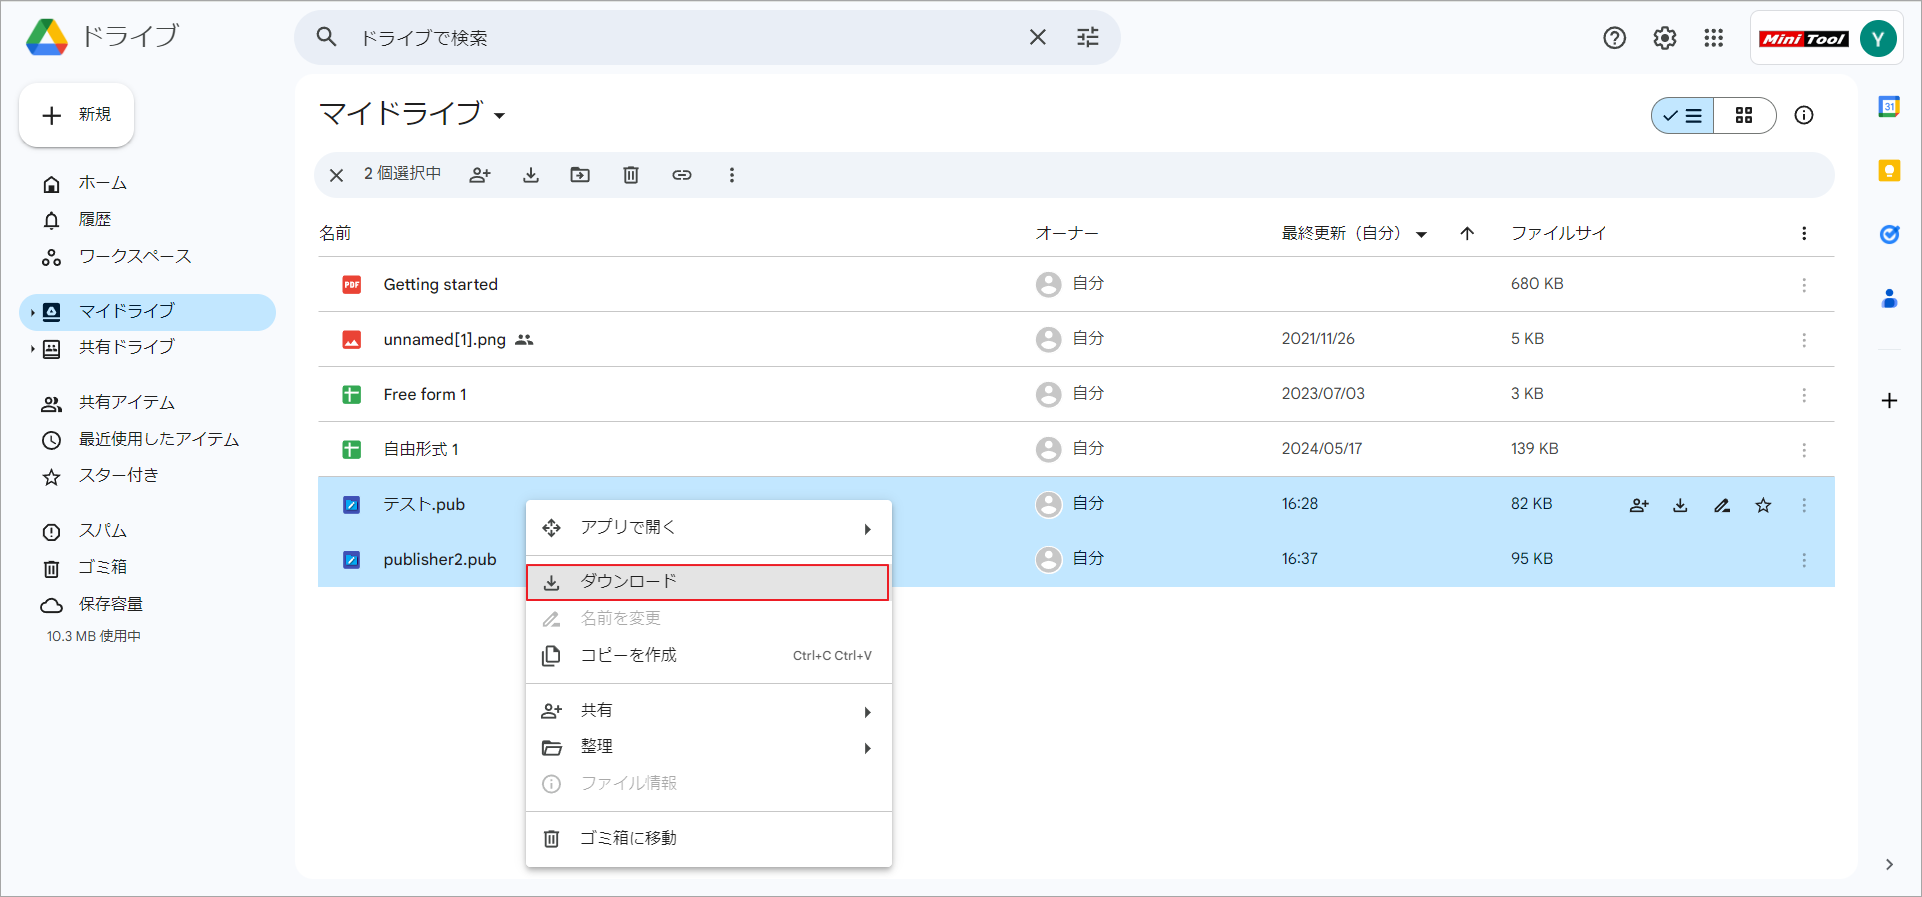Open Google Contacts side panel
Viewport: 1922px width, 897px height.
1889,298
